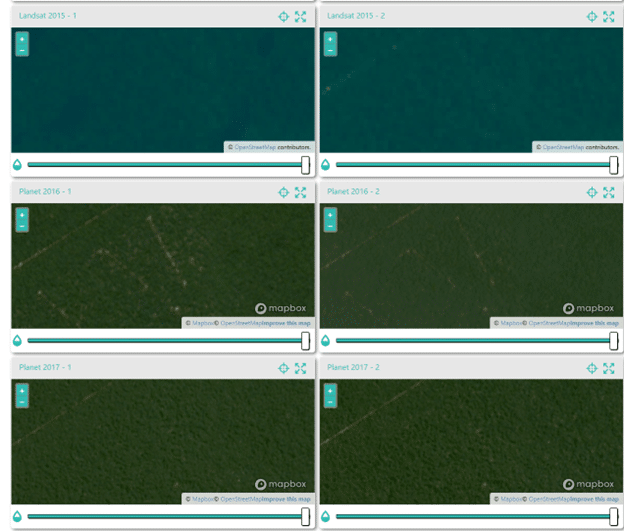Zoom in on Planet 2017 - 1 map
The image size is (624, 531).
[22, 390]
